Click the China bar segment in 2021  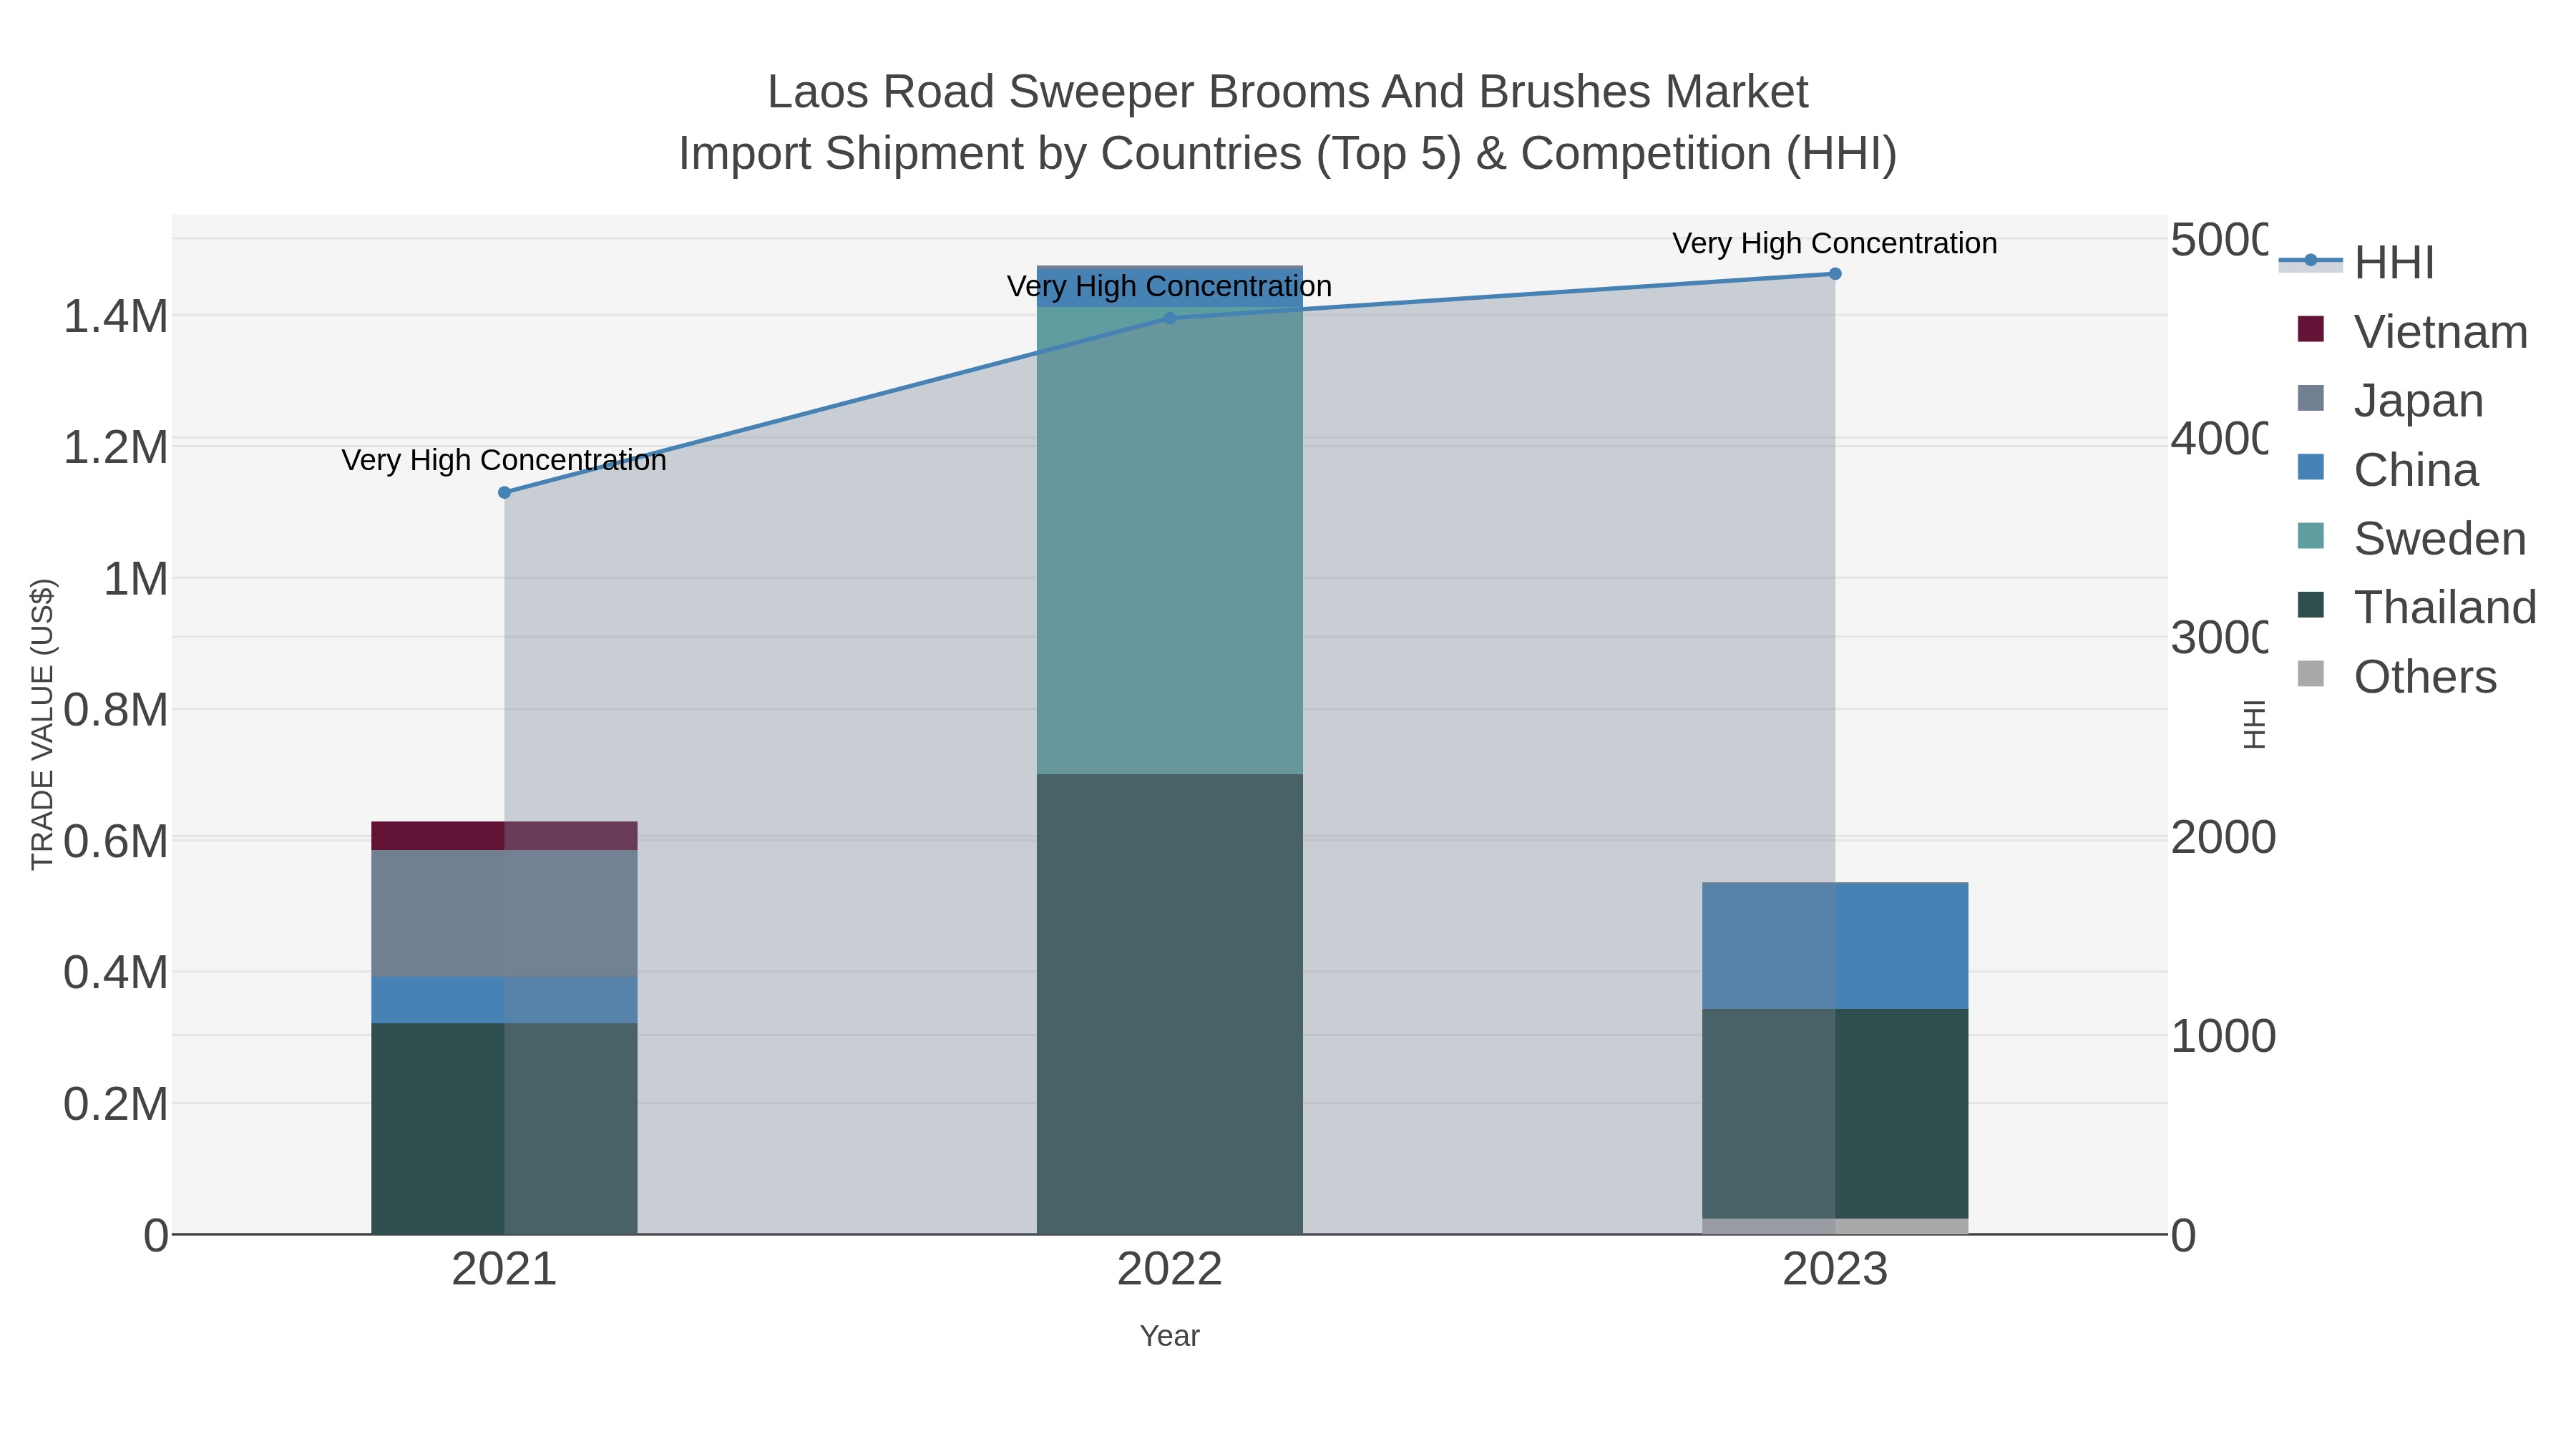(504, 1000)
